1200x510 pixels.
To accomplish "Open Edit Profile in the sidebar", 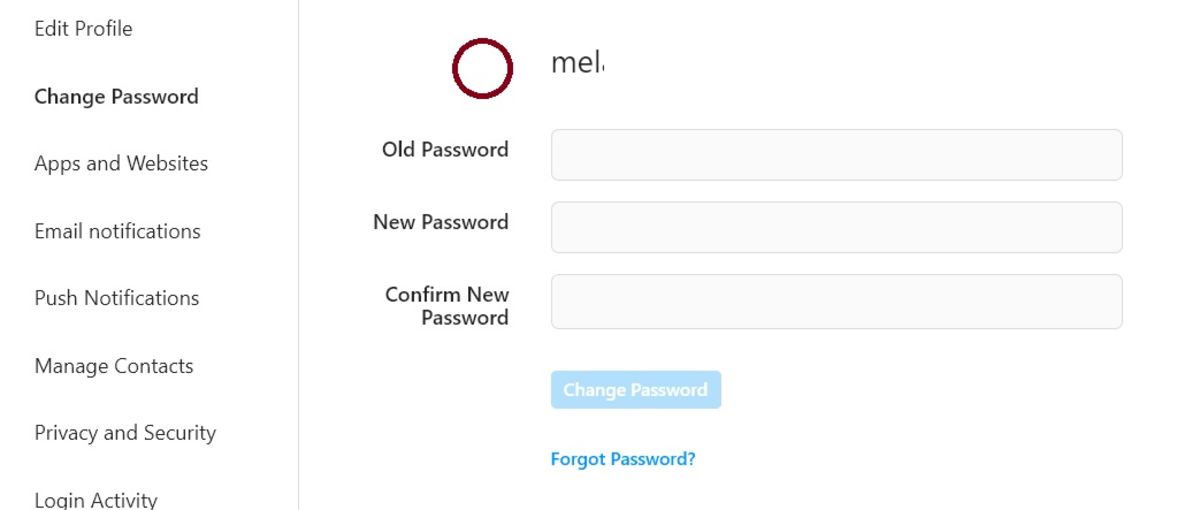I will coord(83,29).
